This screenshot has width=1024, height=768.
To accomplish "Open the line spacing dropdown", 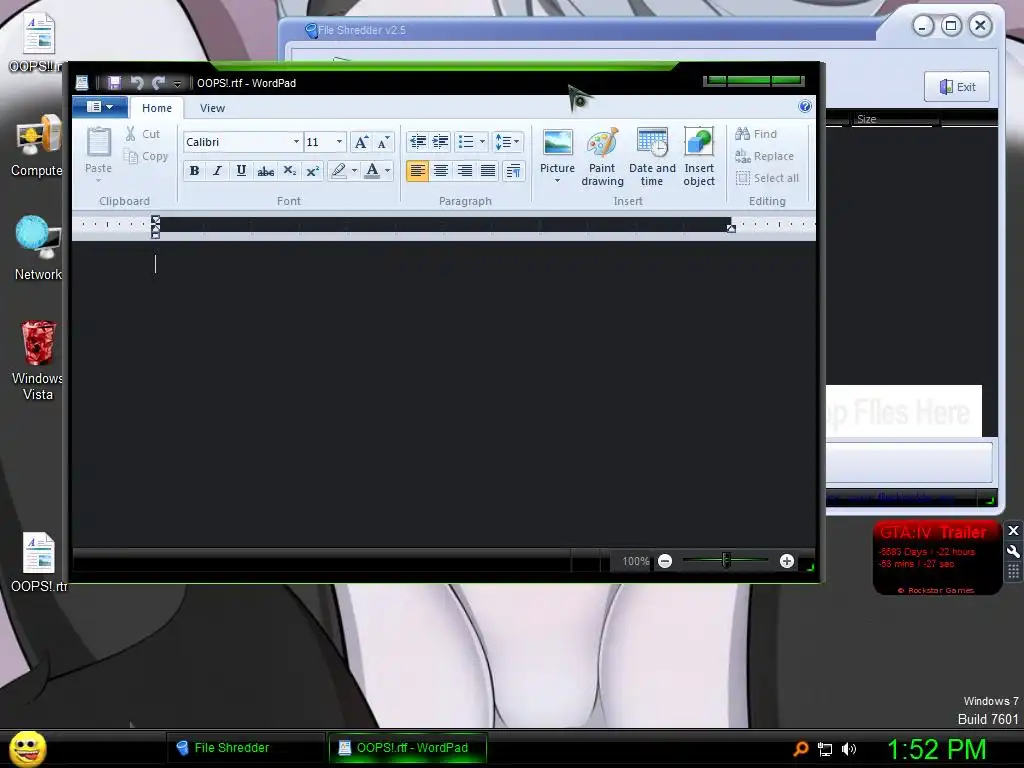I will coord(507,141).
